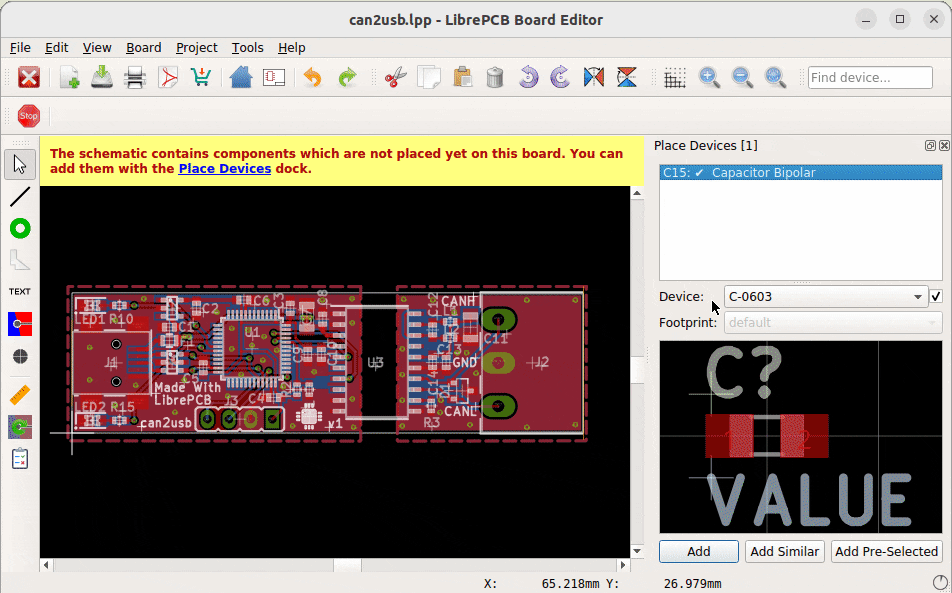Viewport: 952px width, 593px height.
Task: Rotate counterclockwise with the purple arrow icon
Action: point(528,78)
